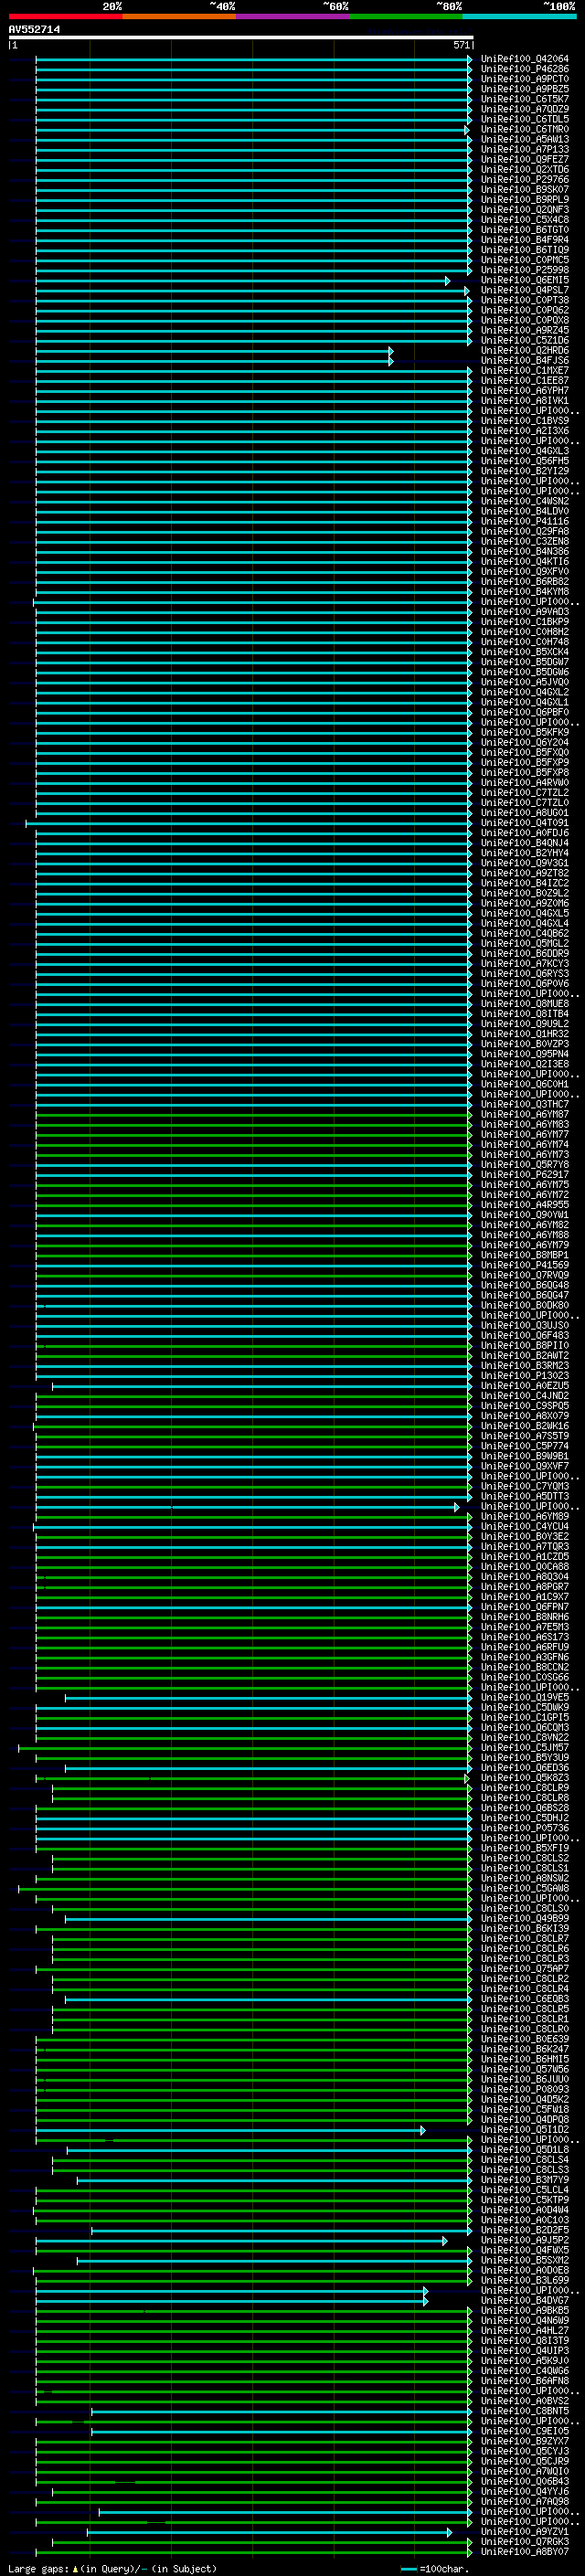Open hit UniRef100_B8MBP1
This screenshot has width=585, height=2576.
tap(525, 1255)
